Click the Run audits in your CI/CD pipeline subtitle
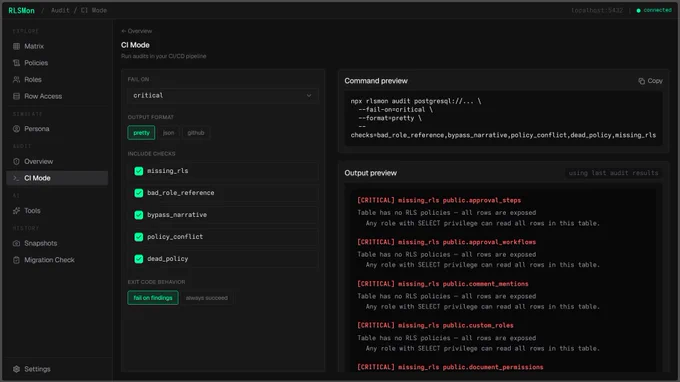Screen dimensions: 680x382 coord(163,56)
